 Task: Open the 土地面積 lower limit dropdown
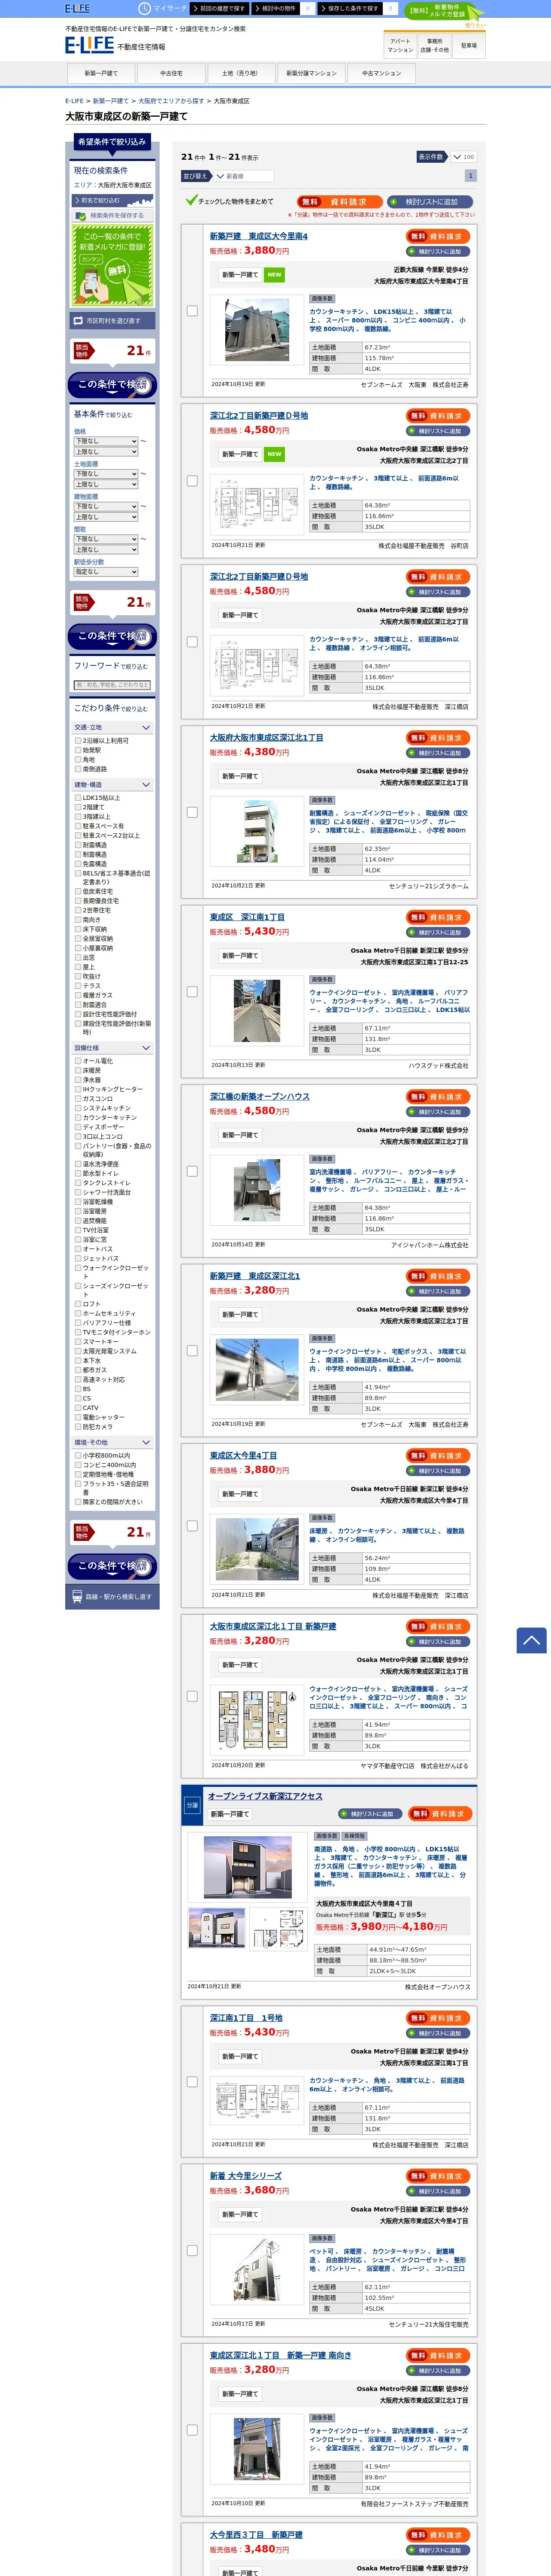105,474
